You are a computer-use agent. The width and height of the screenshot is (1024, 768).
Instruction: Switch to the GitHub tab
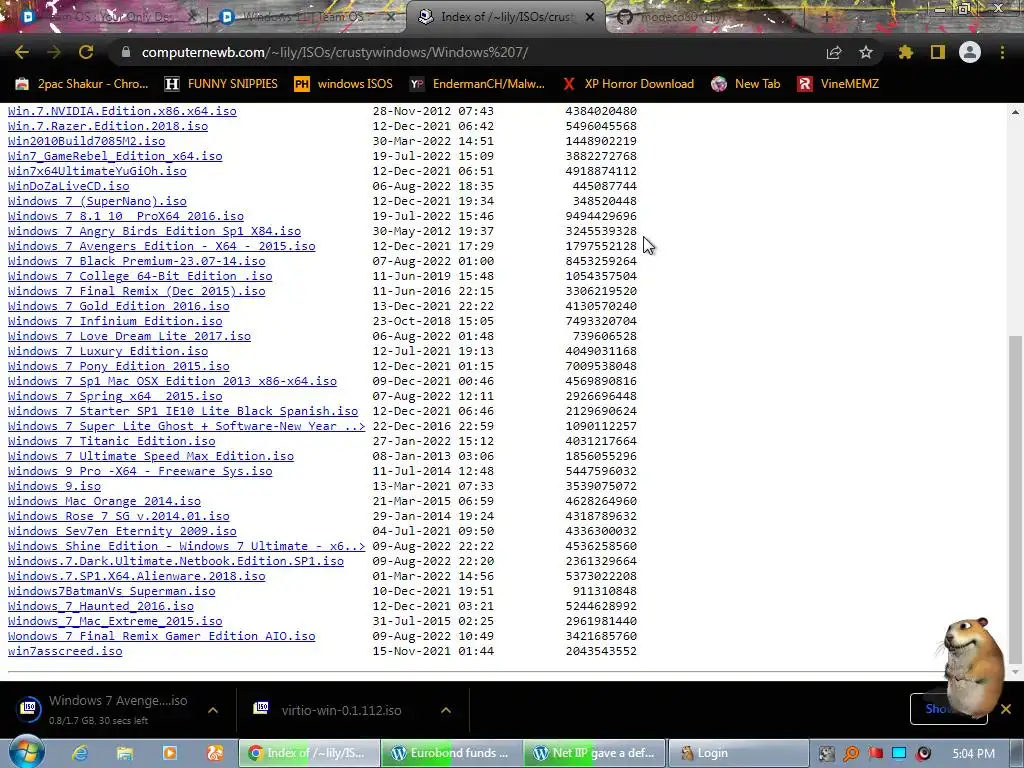click(699, 17)
